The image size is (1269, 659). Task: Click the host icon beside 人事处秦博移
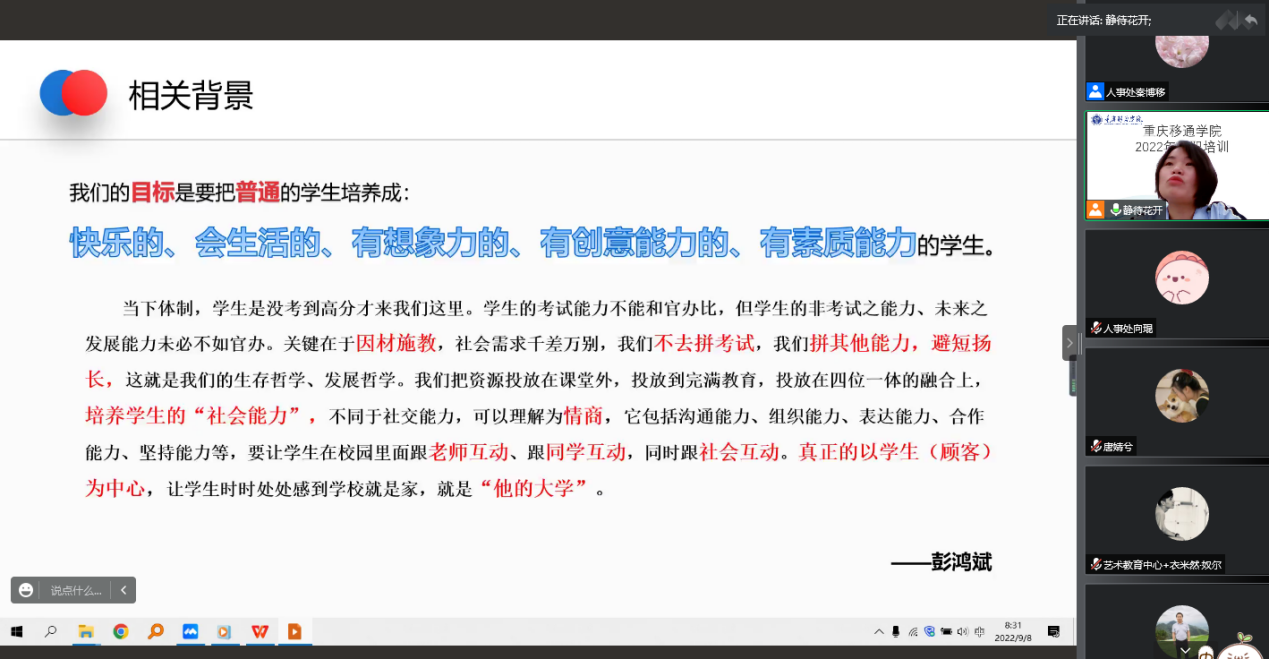[x=1095, y=92]
